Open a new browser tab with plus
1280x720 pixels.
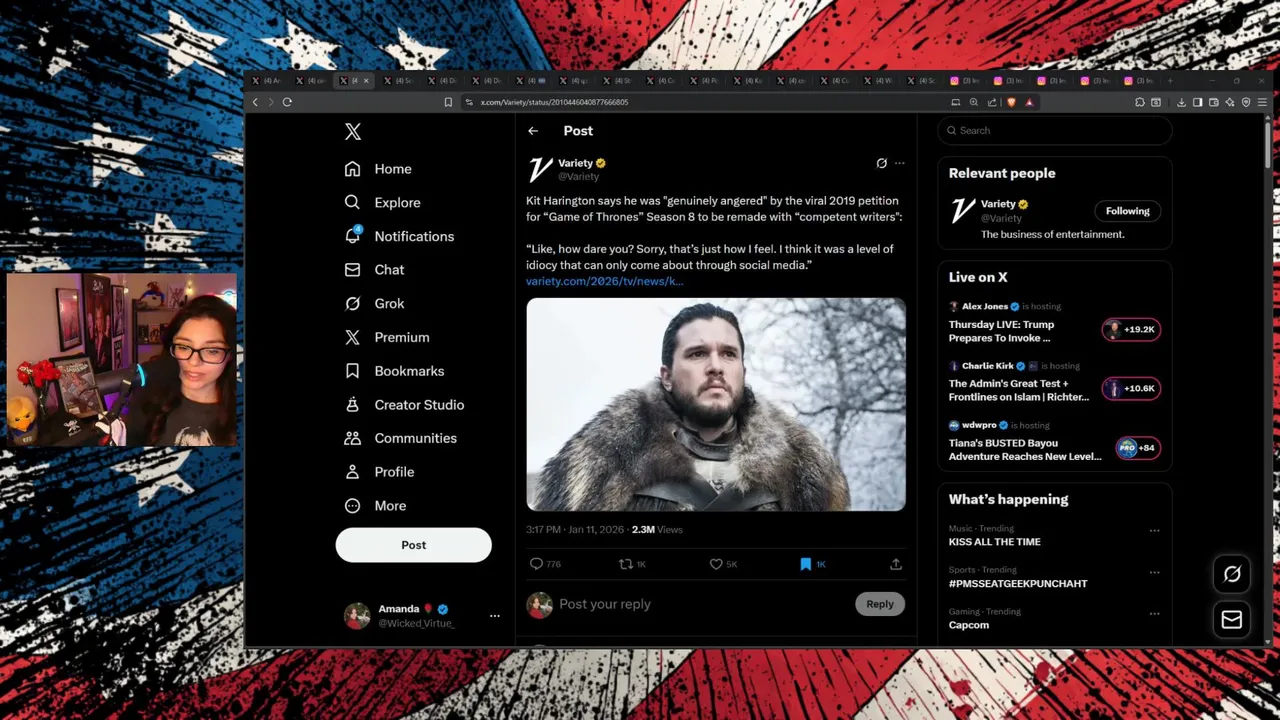point(1170,81)
